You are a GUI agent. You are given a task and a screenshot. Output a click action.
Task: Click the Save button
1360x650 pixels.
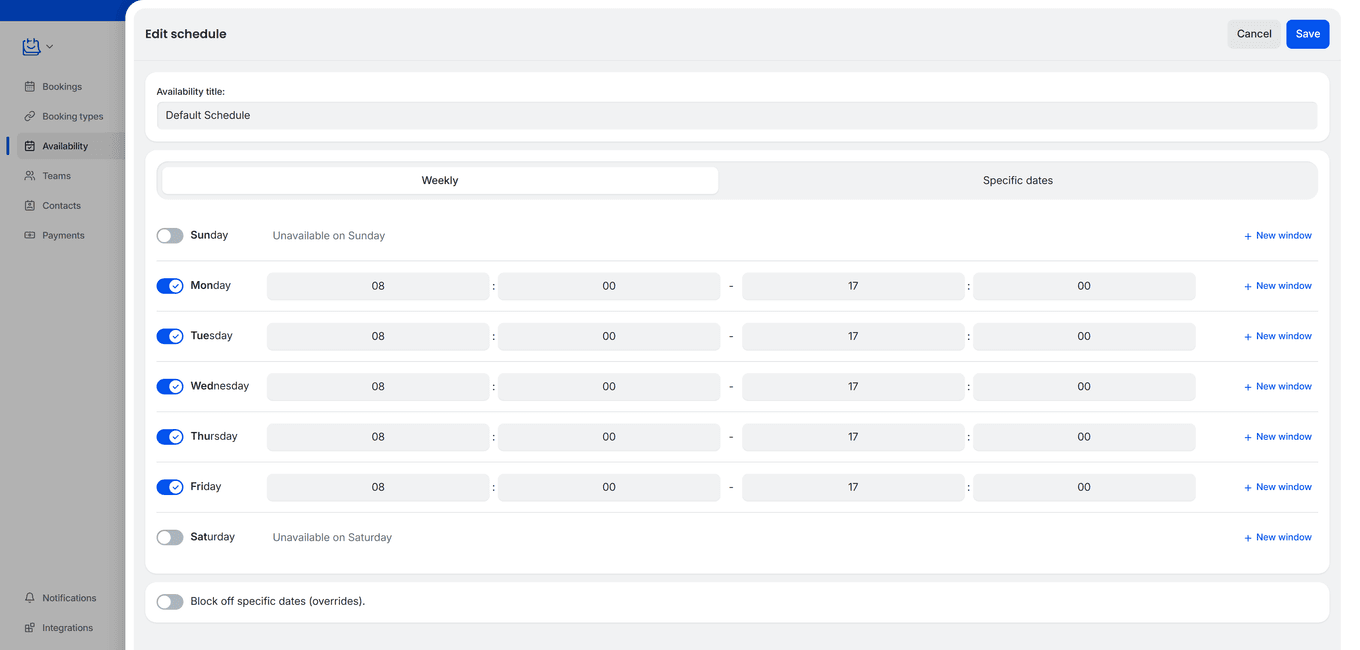tap(1307, 33)
